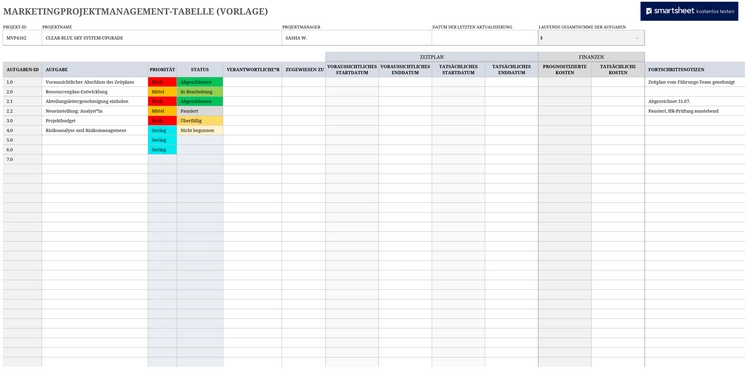Click the AUFGABE column header

pos(95,70)
